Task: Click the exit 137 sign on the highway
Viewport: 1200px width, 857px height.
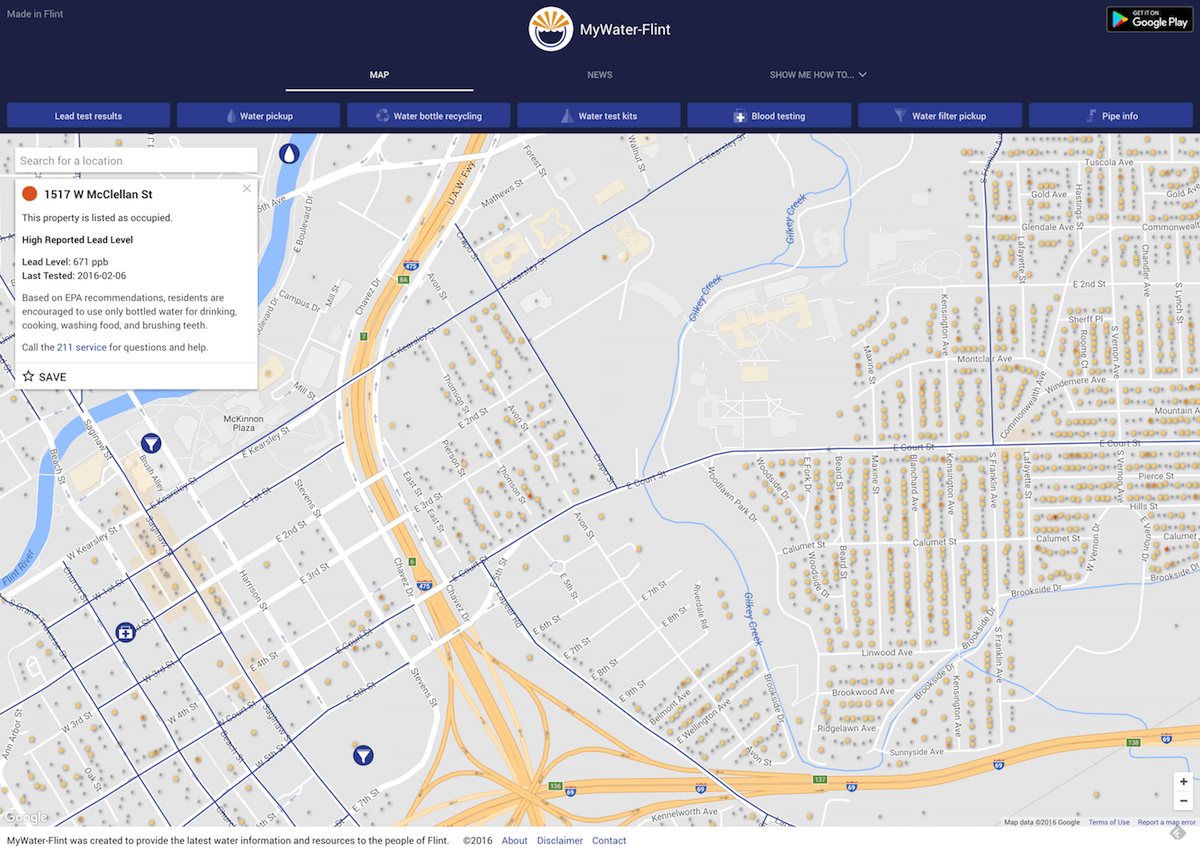Action: (819, 779)
